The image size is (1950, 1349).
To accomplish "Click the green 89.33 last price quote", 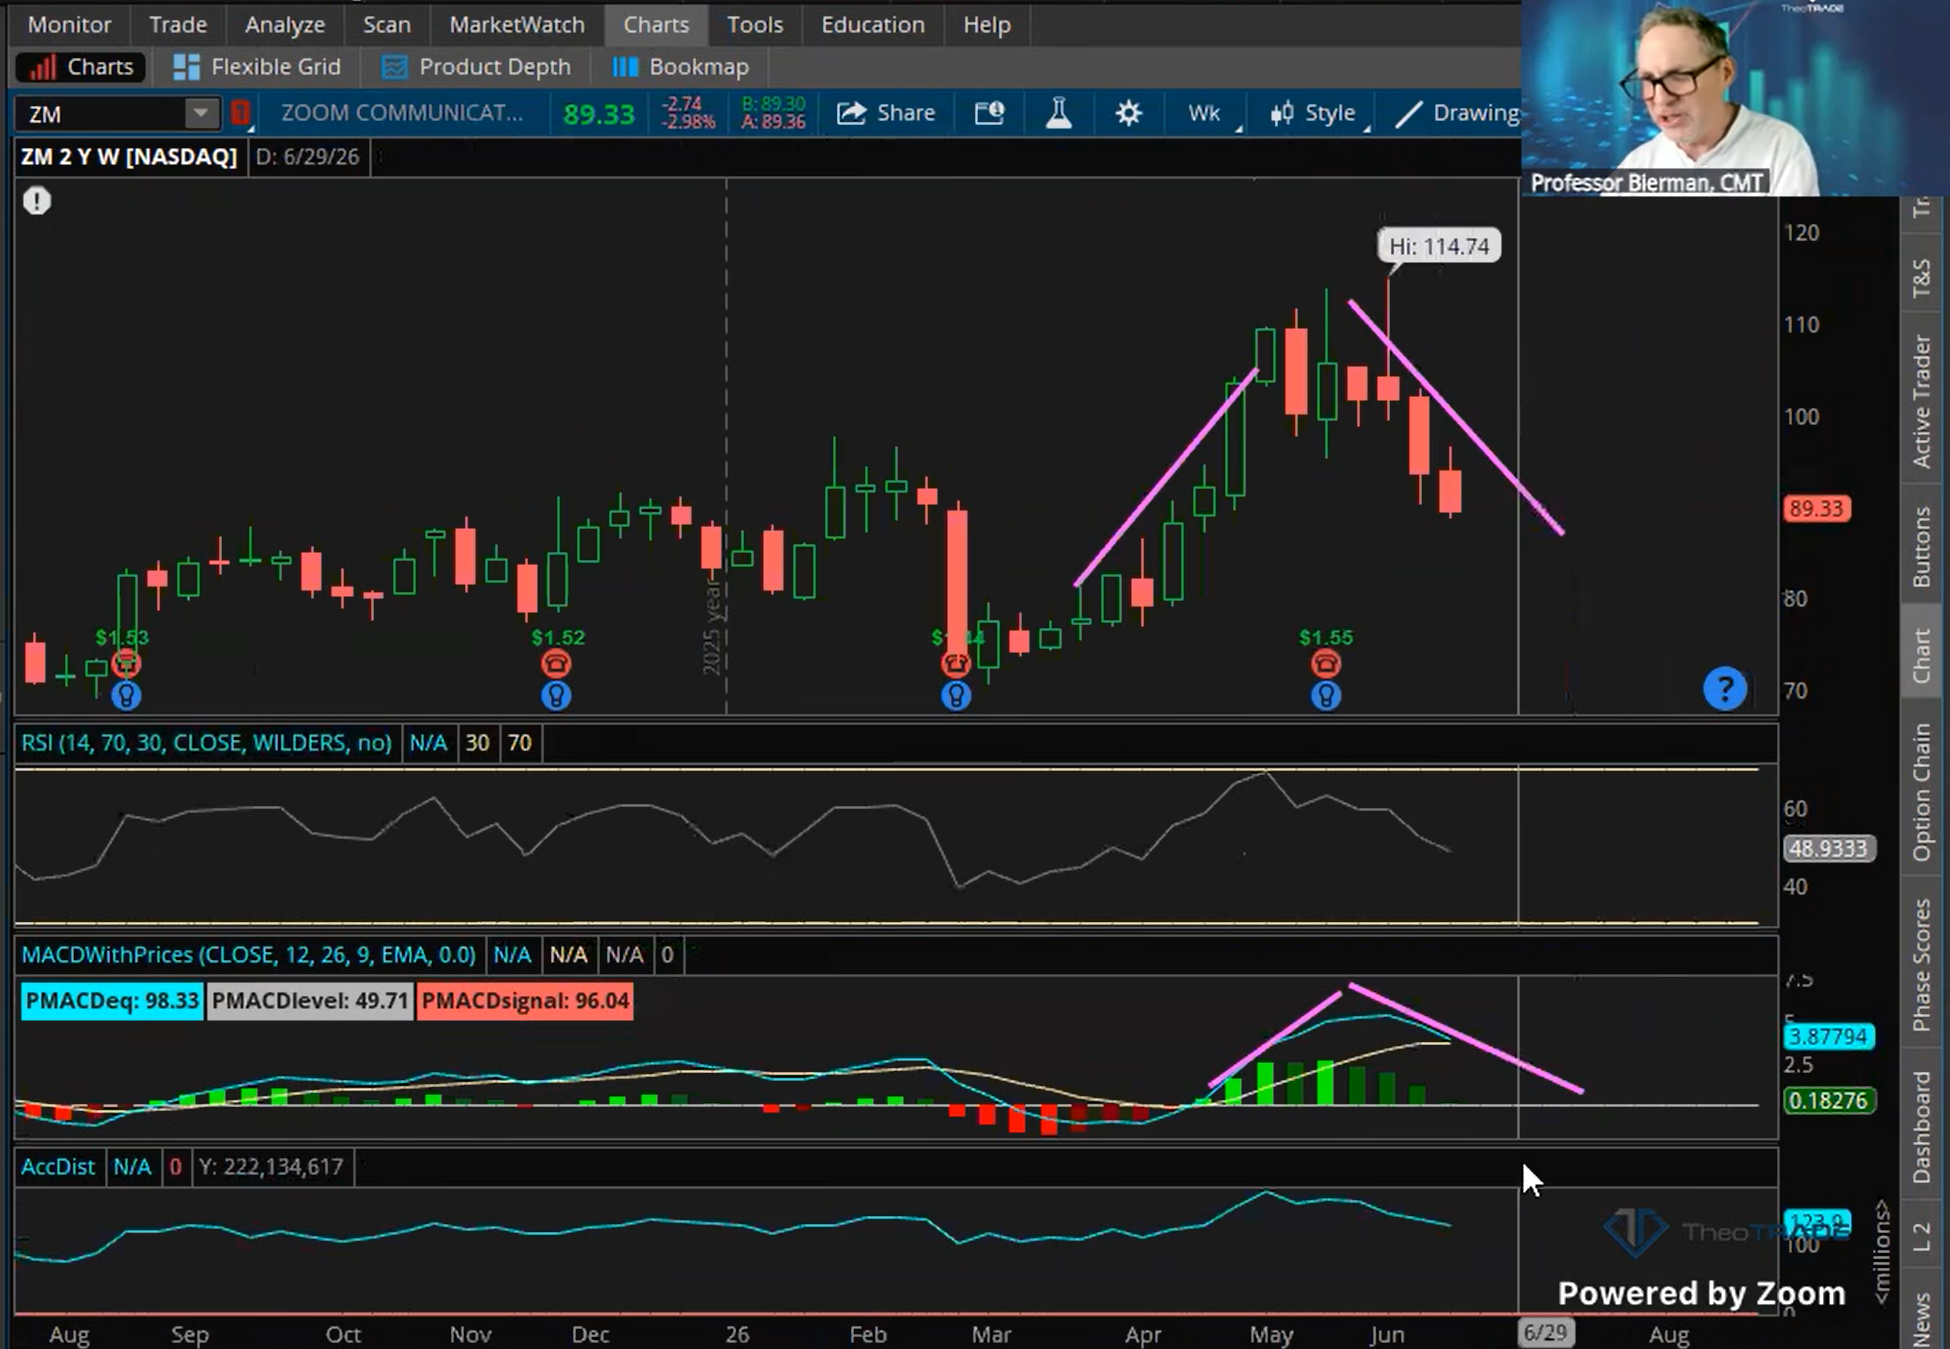I will [598, 114].
